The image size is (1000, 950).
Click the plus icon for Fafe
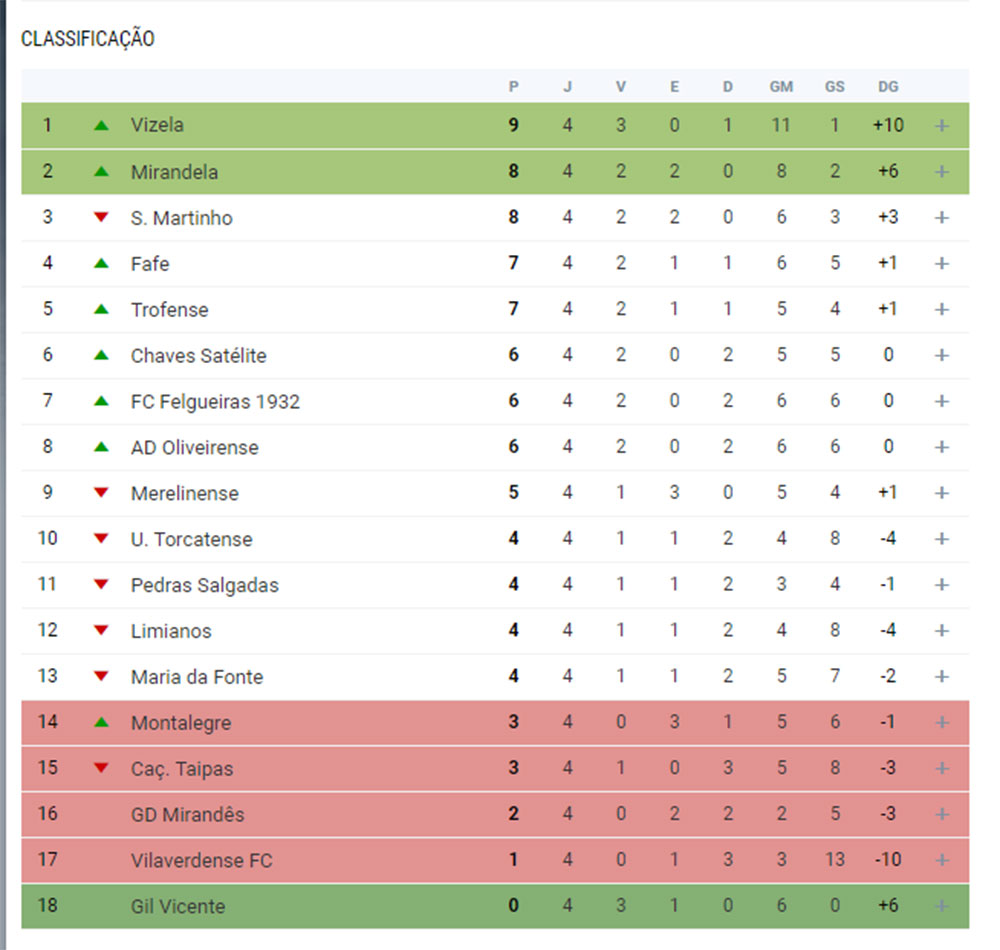[x=941, y=263]
